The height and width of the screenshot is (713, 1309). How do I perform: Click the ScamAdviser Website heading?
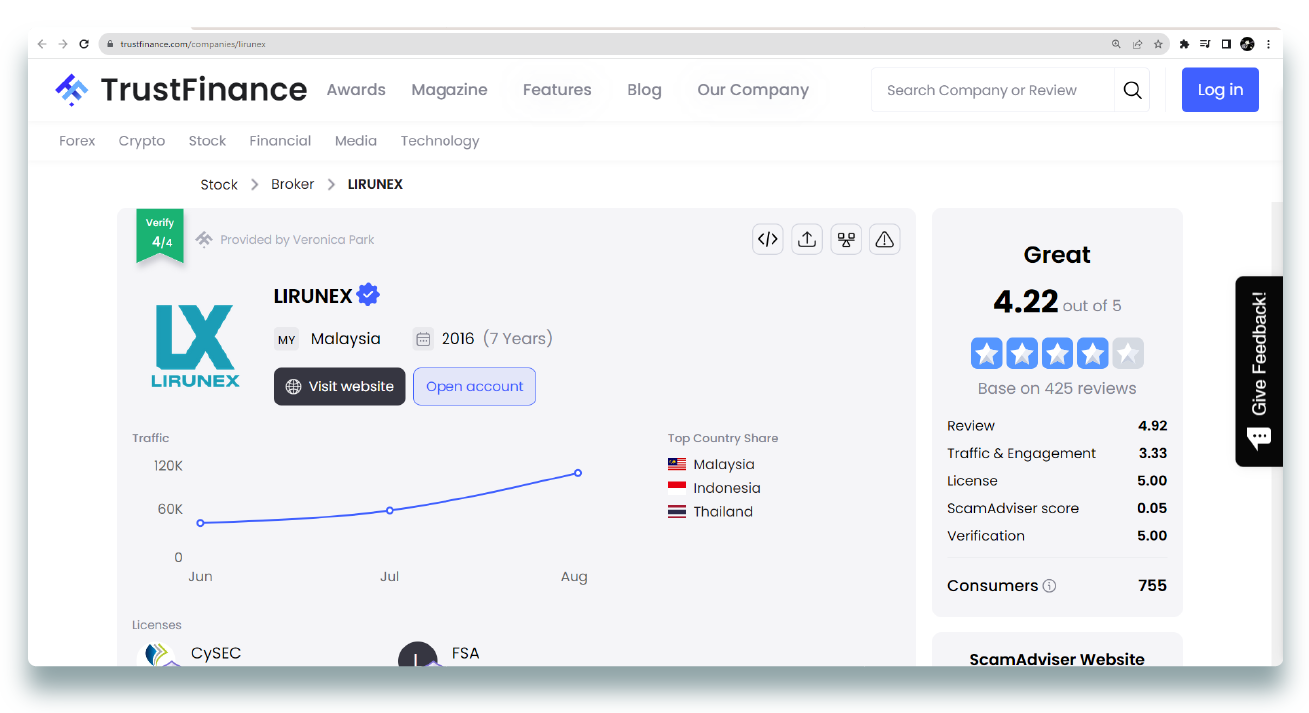[x=1057, y=659]
